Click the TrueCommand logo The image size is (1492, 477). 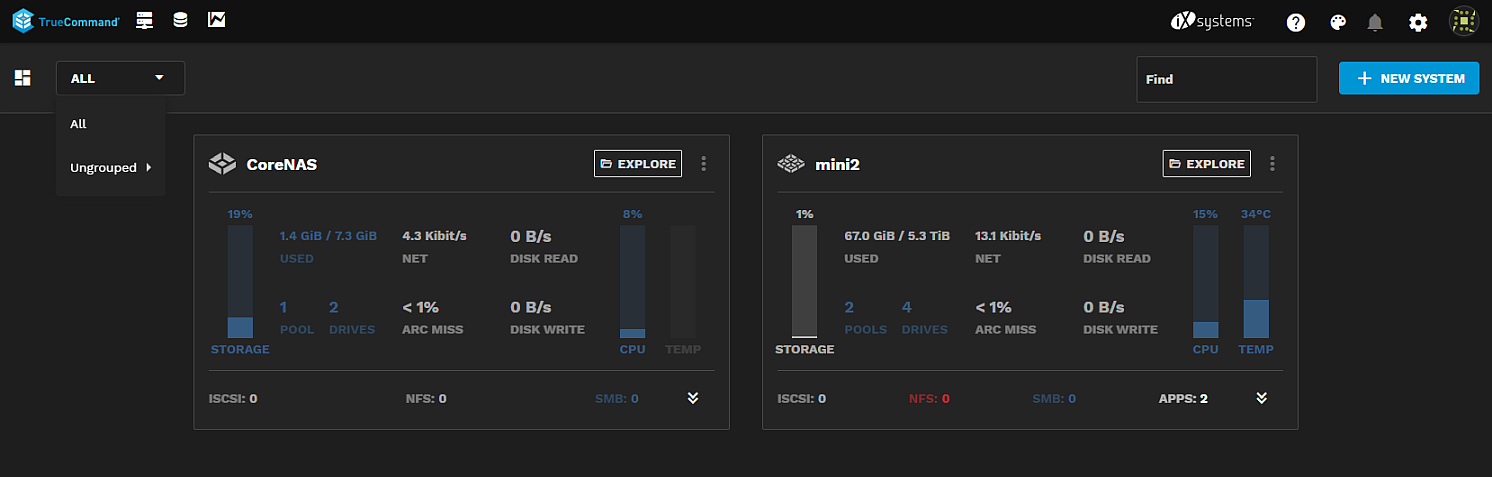(x=66, y=21)
